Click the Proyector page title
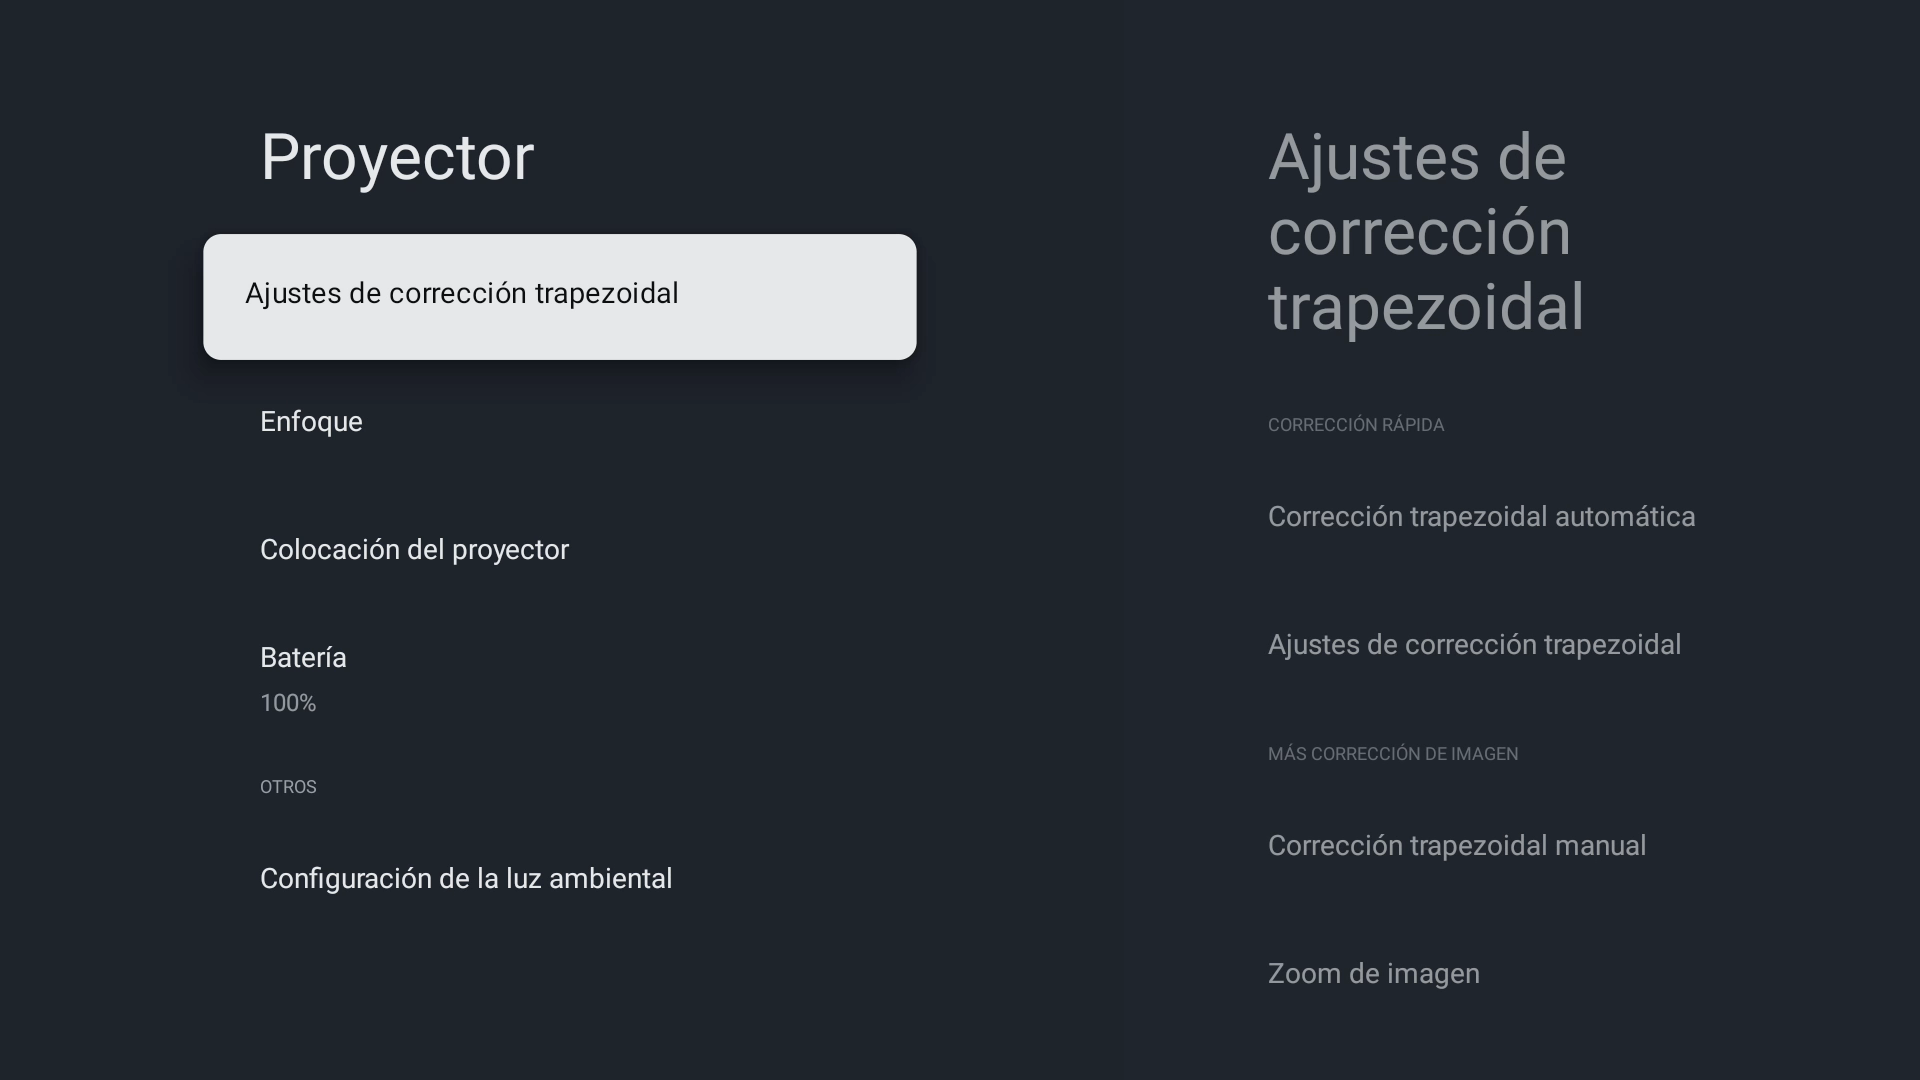1920x1080 pixels. tap(397, 157)
